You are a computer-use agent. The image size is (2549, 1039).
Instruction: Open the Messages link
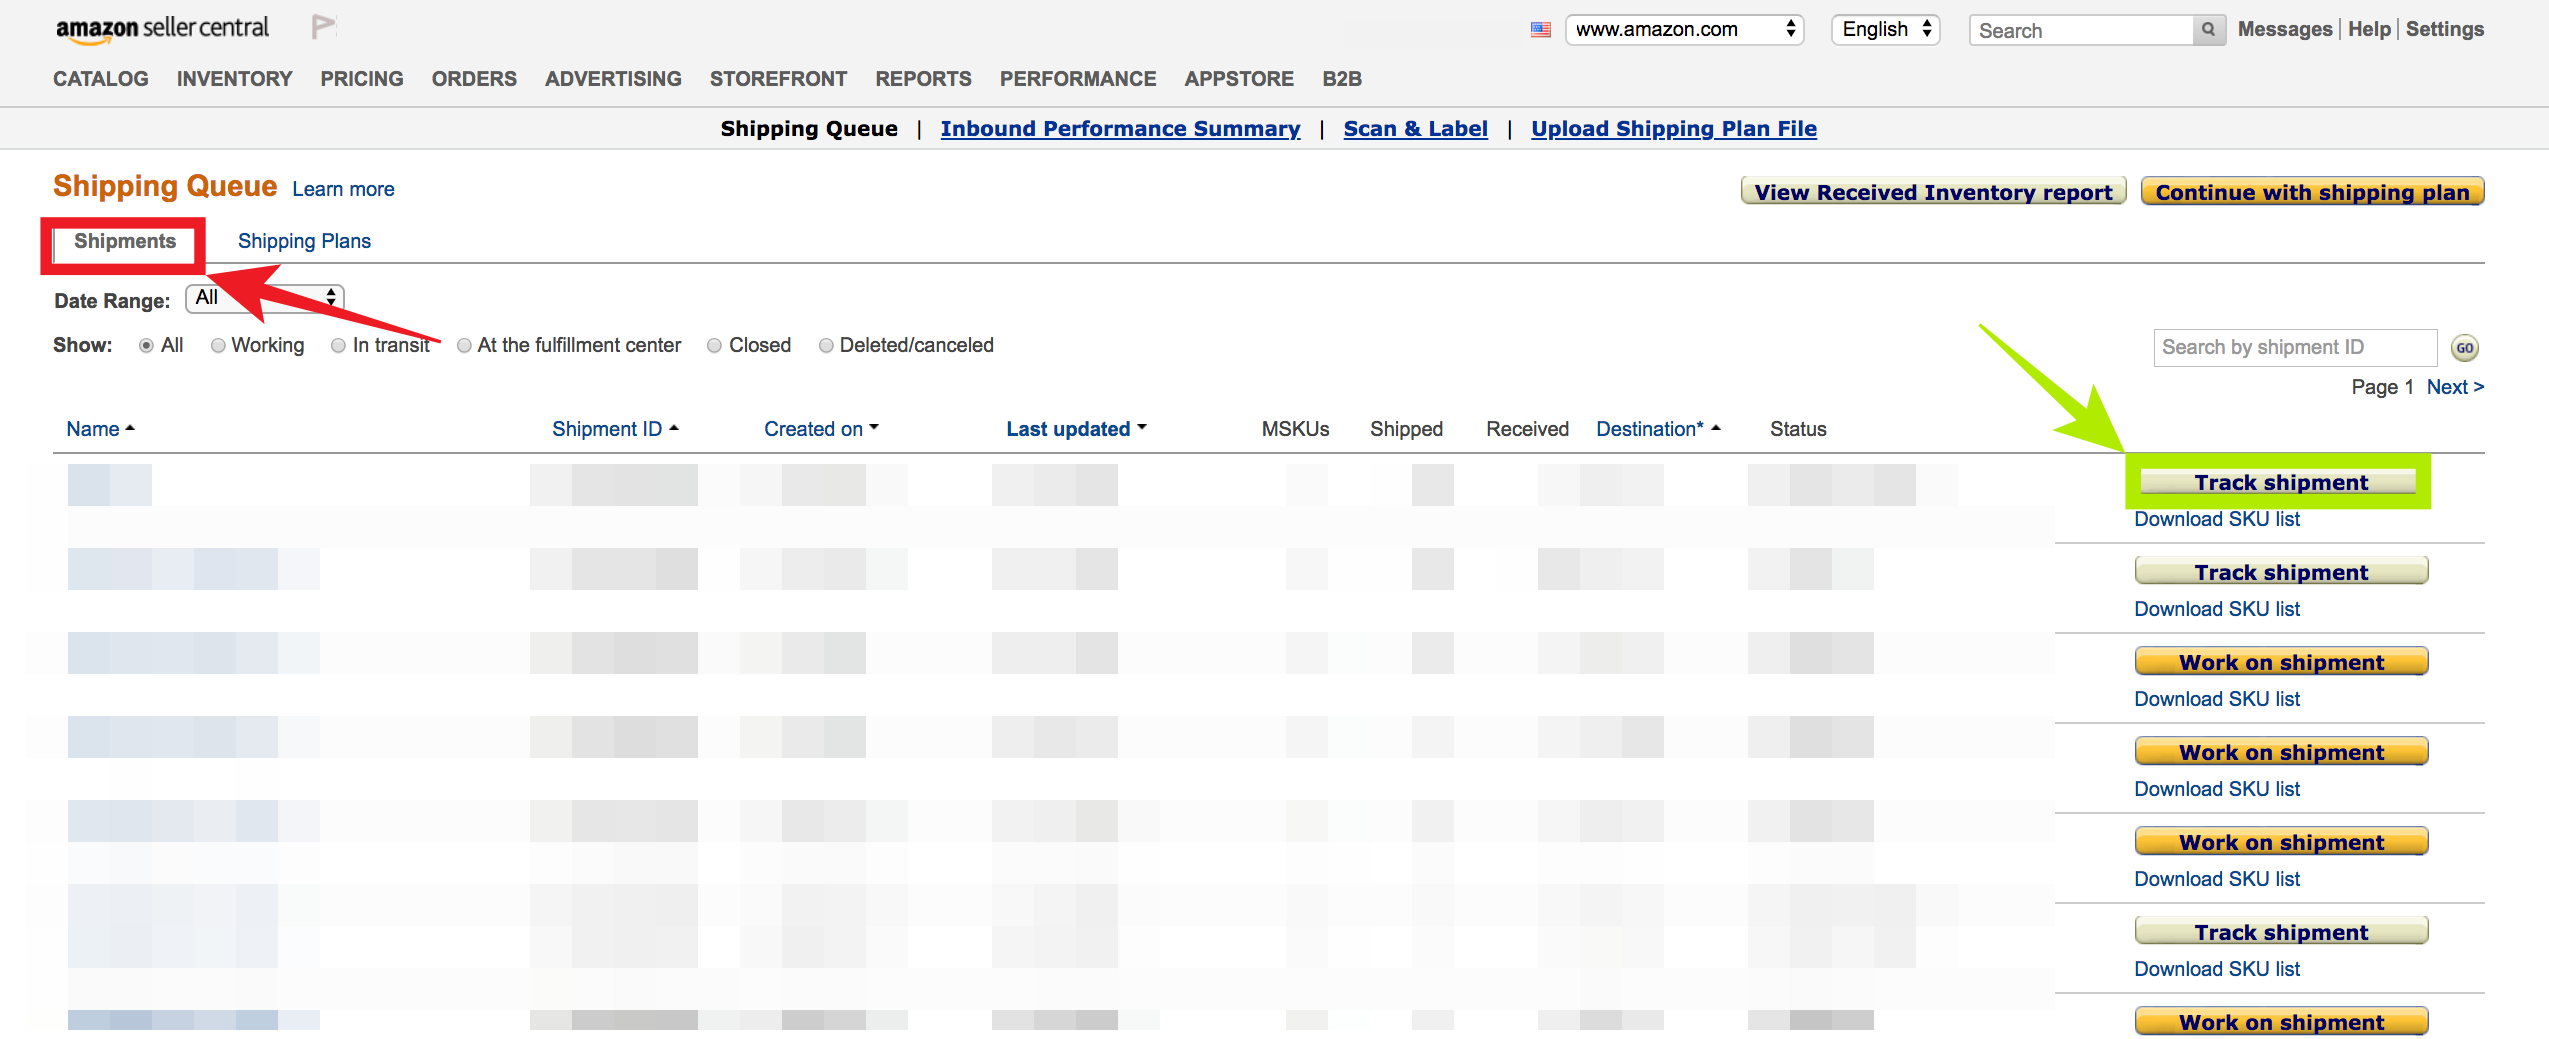[2284, 29]
